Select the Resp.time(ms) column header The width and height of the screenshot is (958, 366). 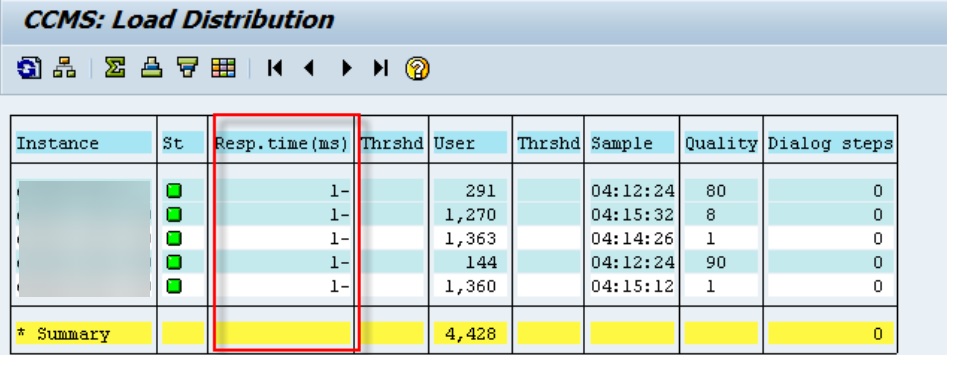(282, 143)
